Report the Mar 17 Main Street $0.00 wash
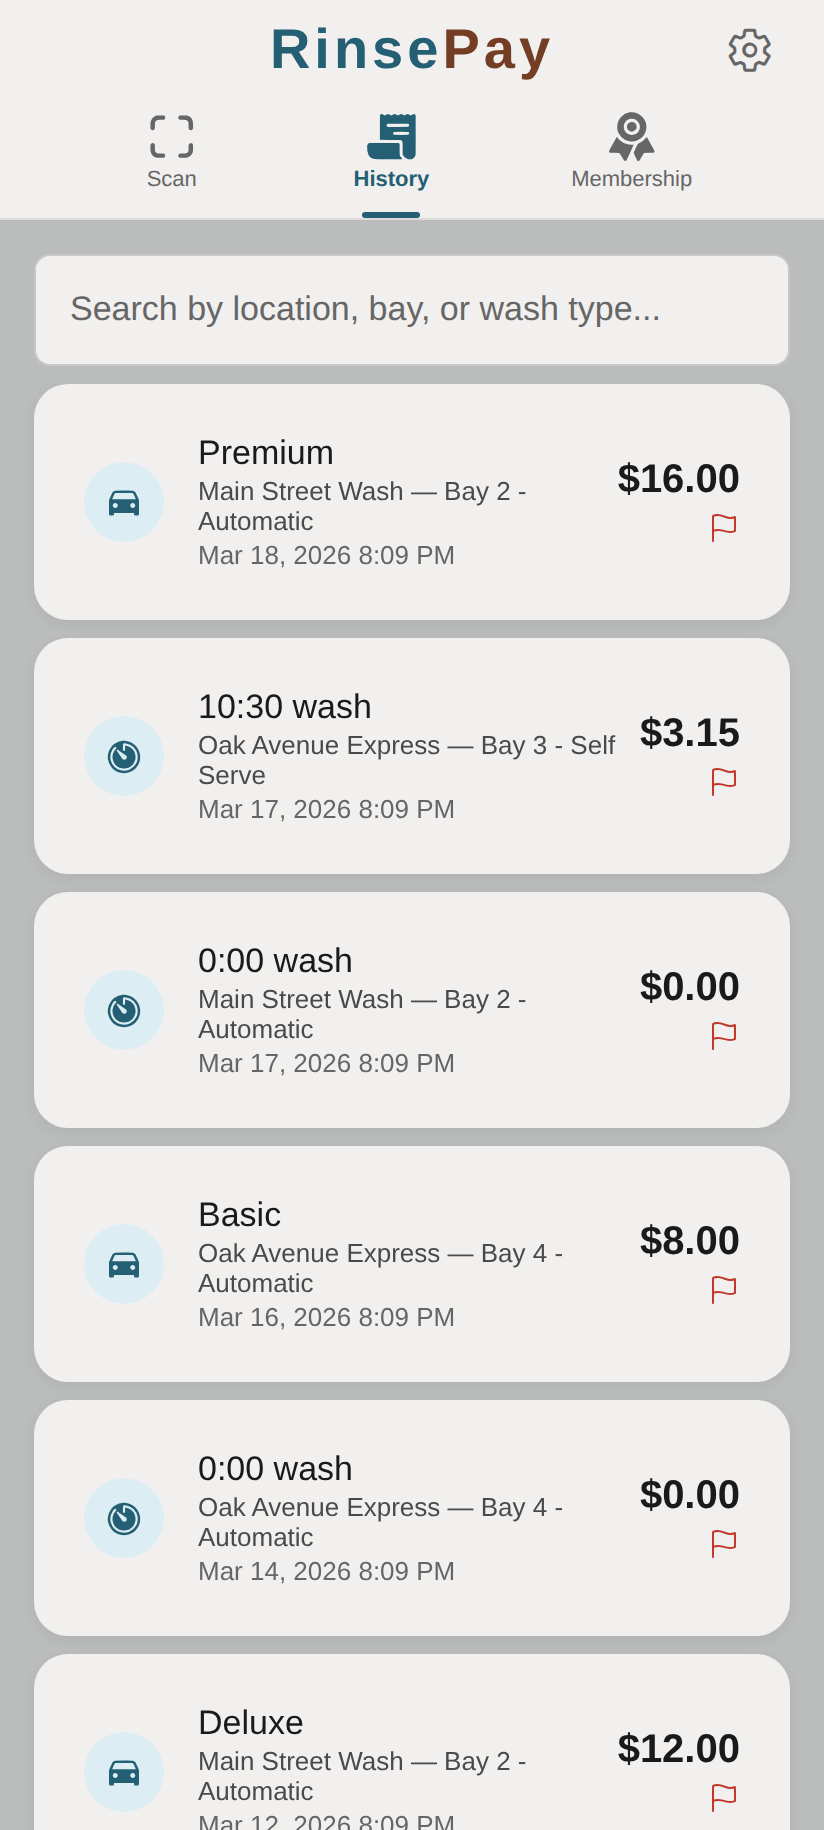The image size is (824, 1830). tap(723, 1035)
